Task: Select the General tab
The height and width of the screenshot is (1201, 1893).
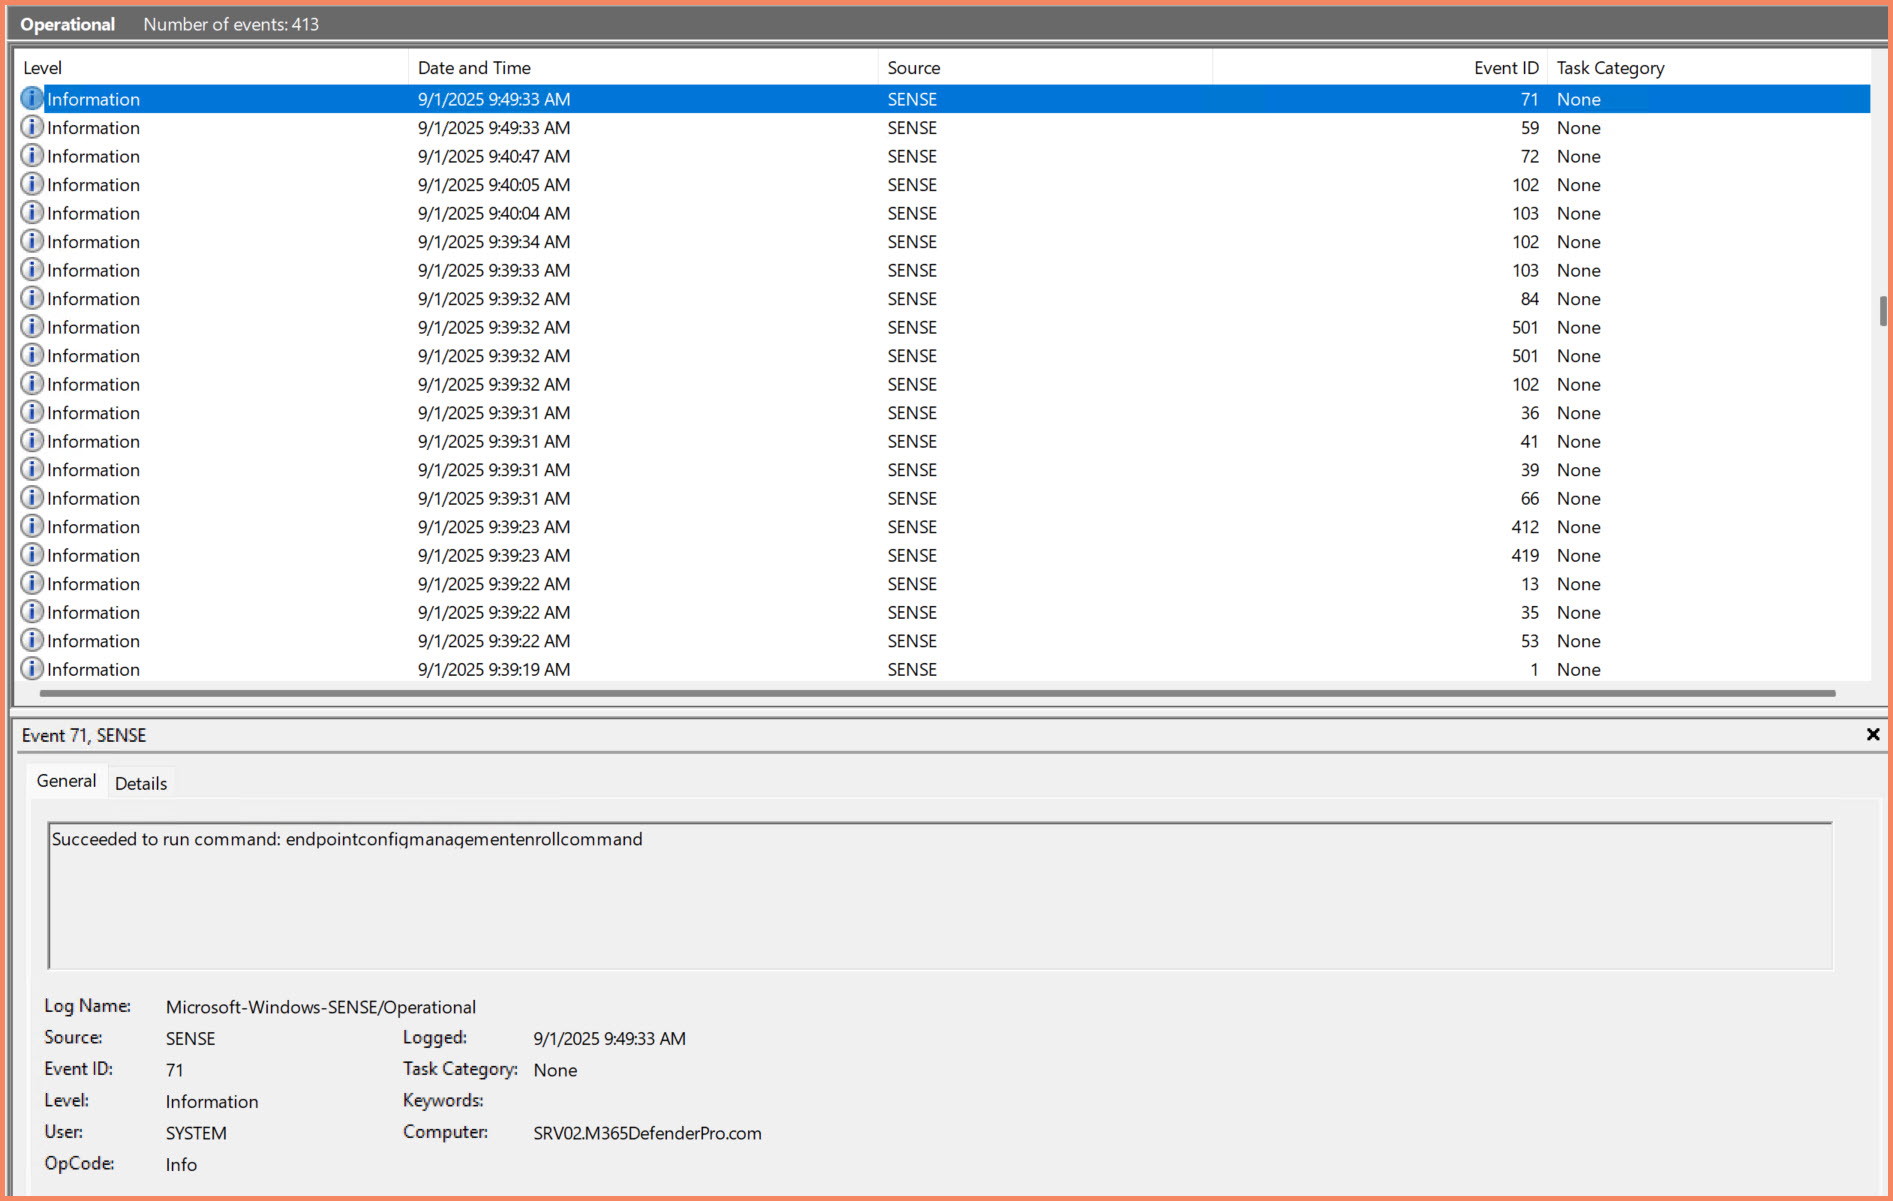Action: click(x=66, y=781)
